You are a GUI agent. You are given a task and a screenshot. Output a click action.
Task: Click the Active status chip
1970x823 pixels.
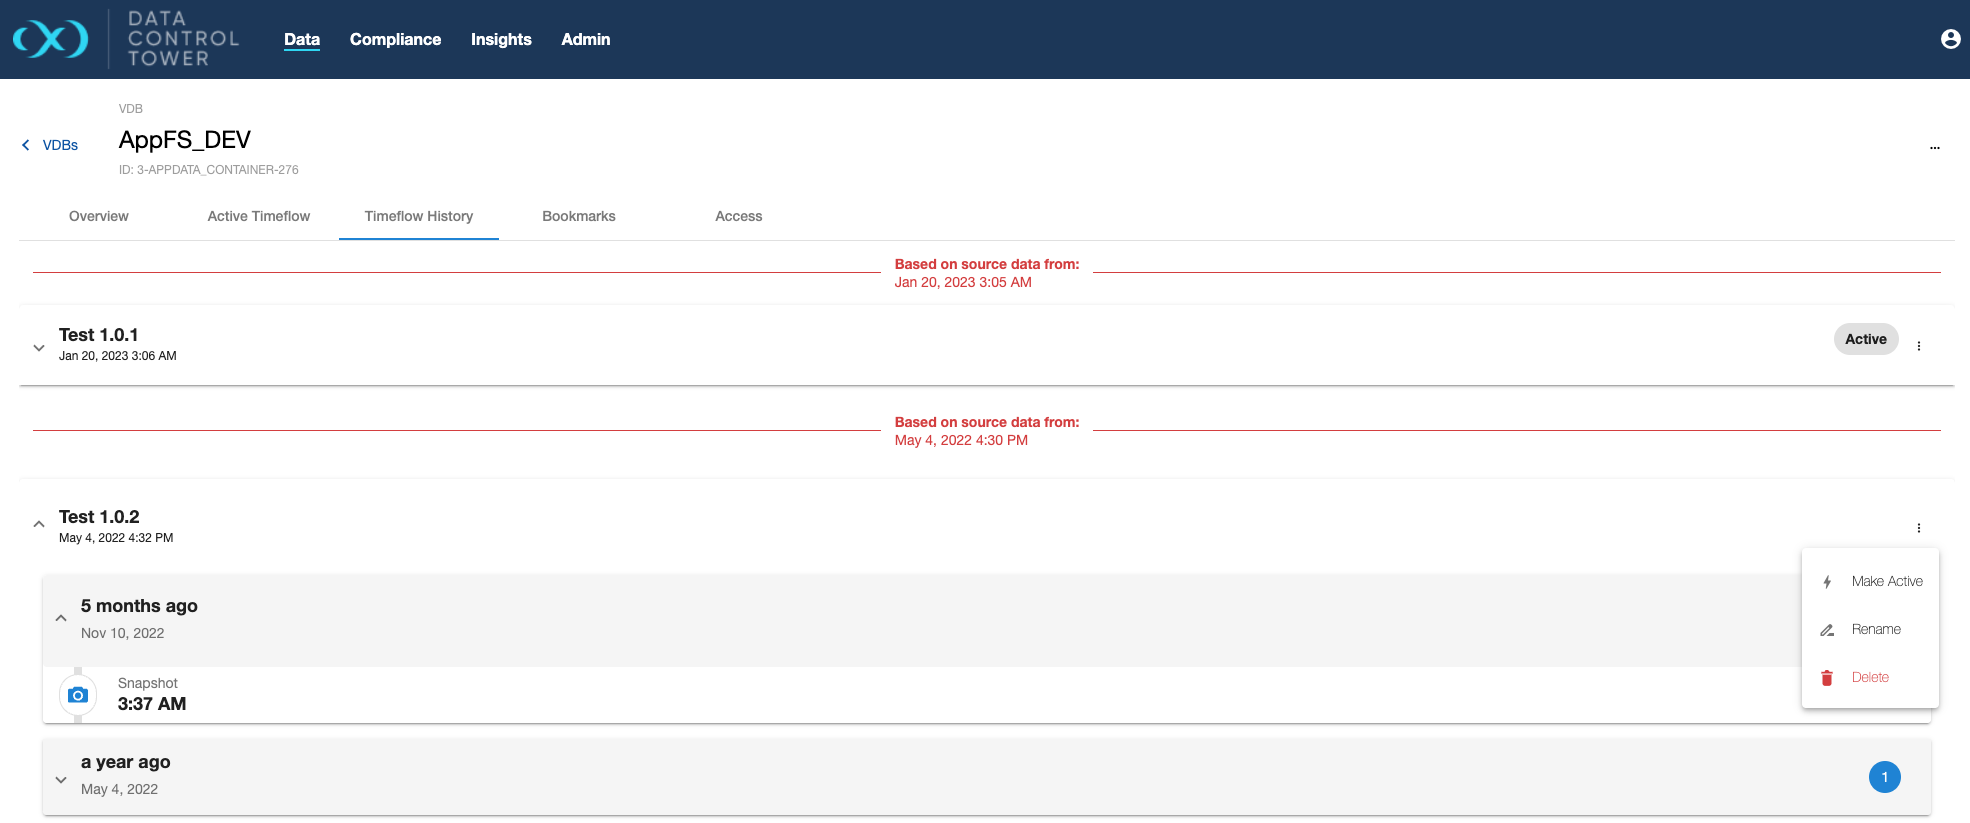[1865, 339]
